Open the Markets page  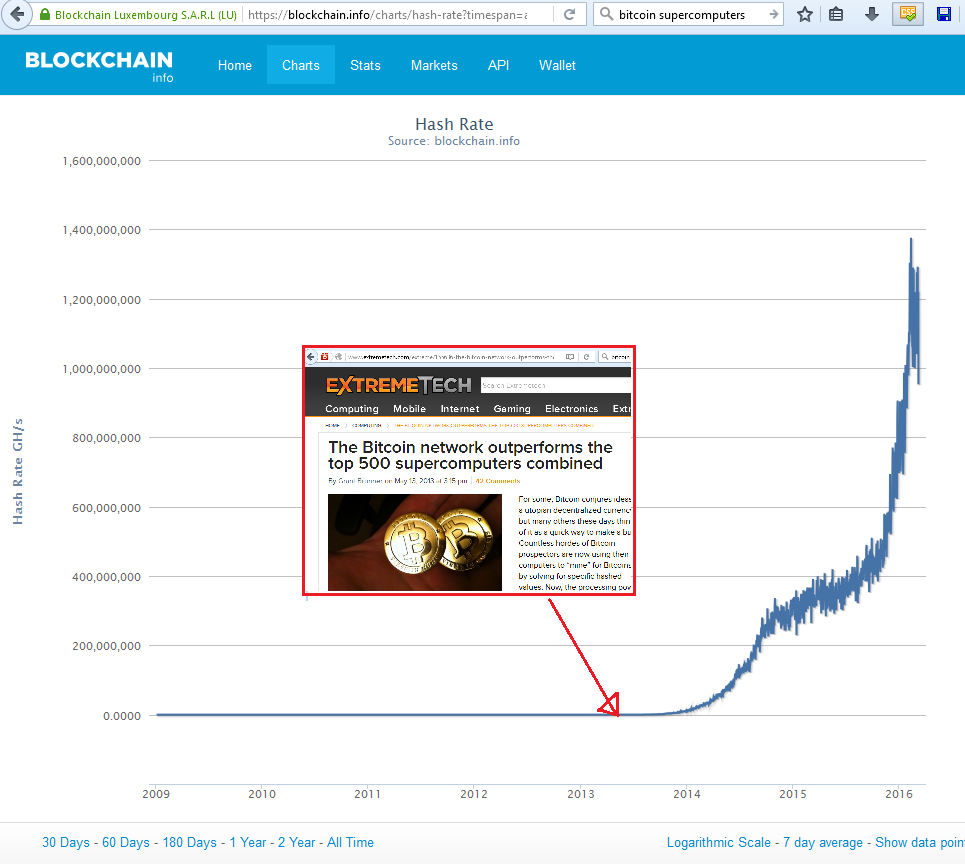click(434, 65)
